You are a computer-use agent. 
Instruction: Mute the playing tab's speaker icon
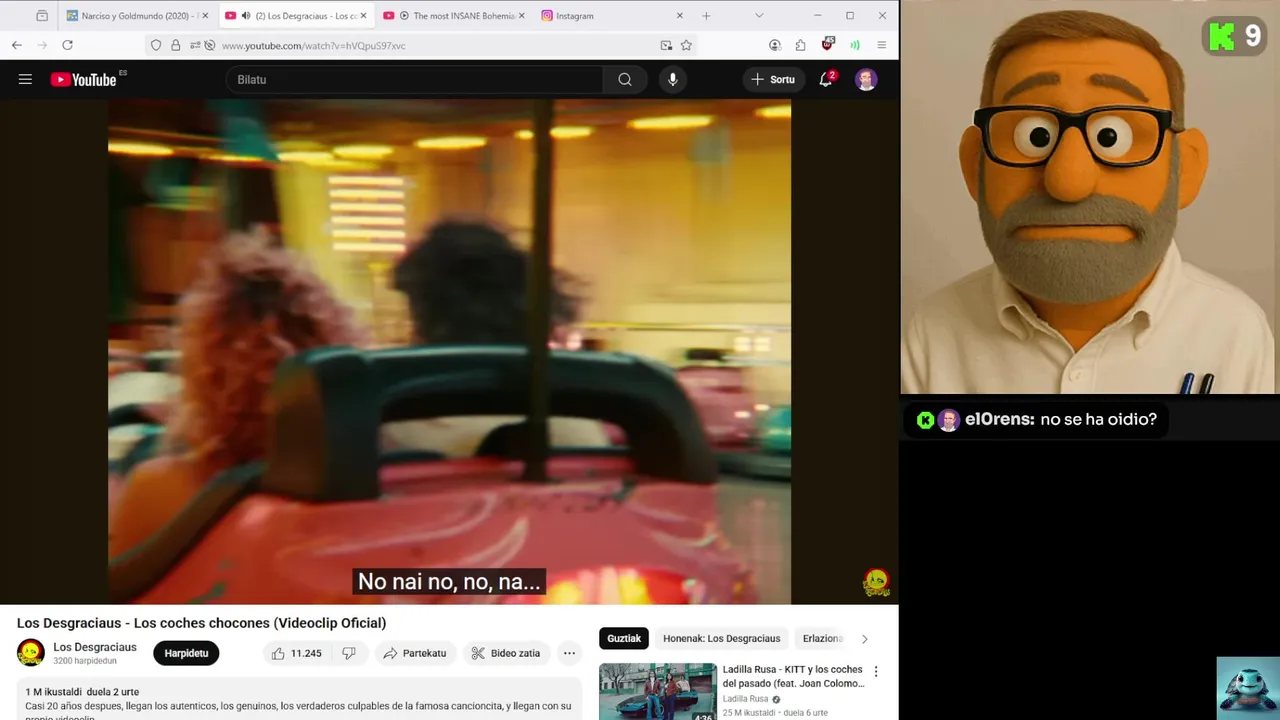246,16
